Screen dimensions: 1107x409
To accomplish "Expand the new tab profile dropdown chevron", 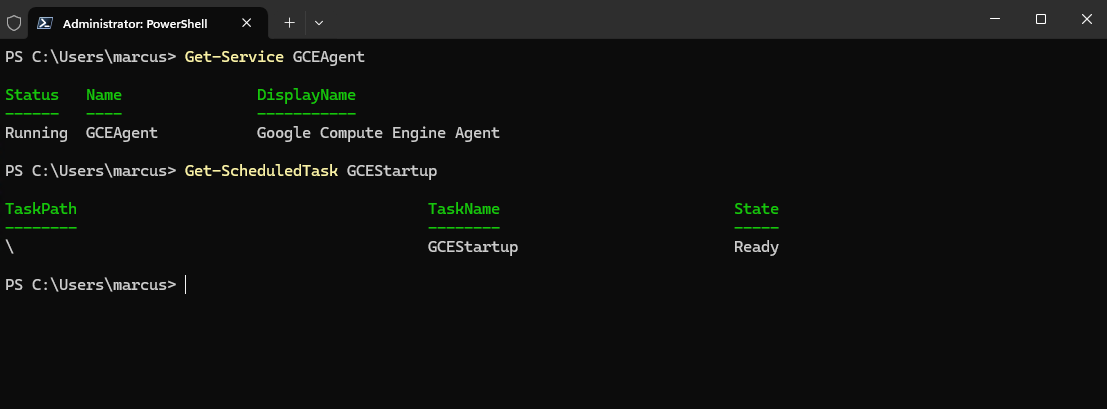I will (319, 23).
